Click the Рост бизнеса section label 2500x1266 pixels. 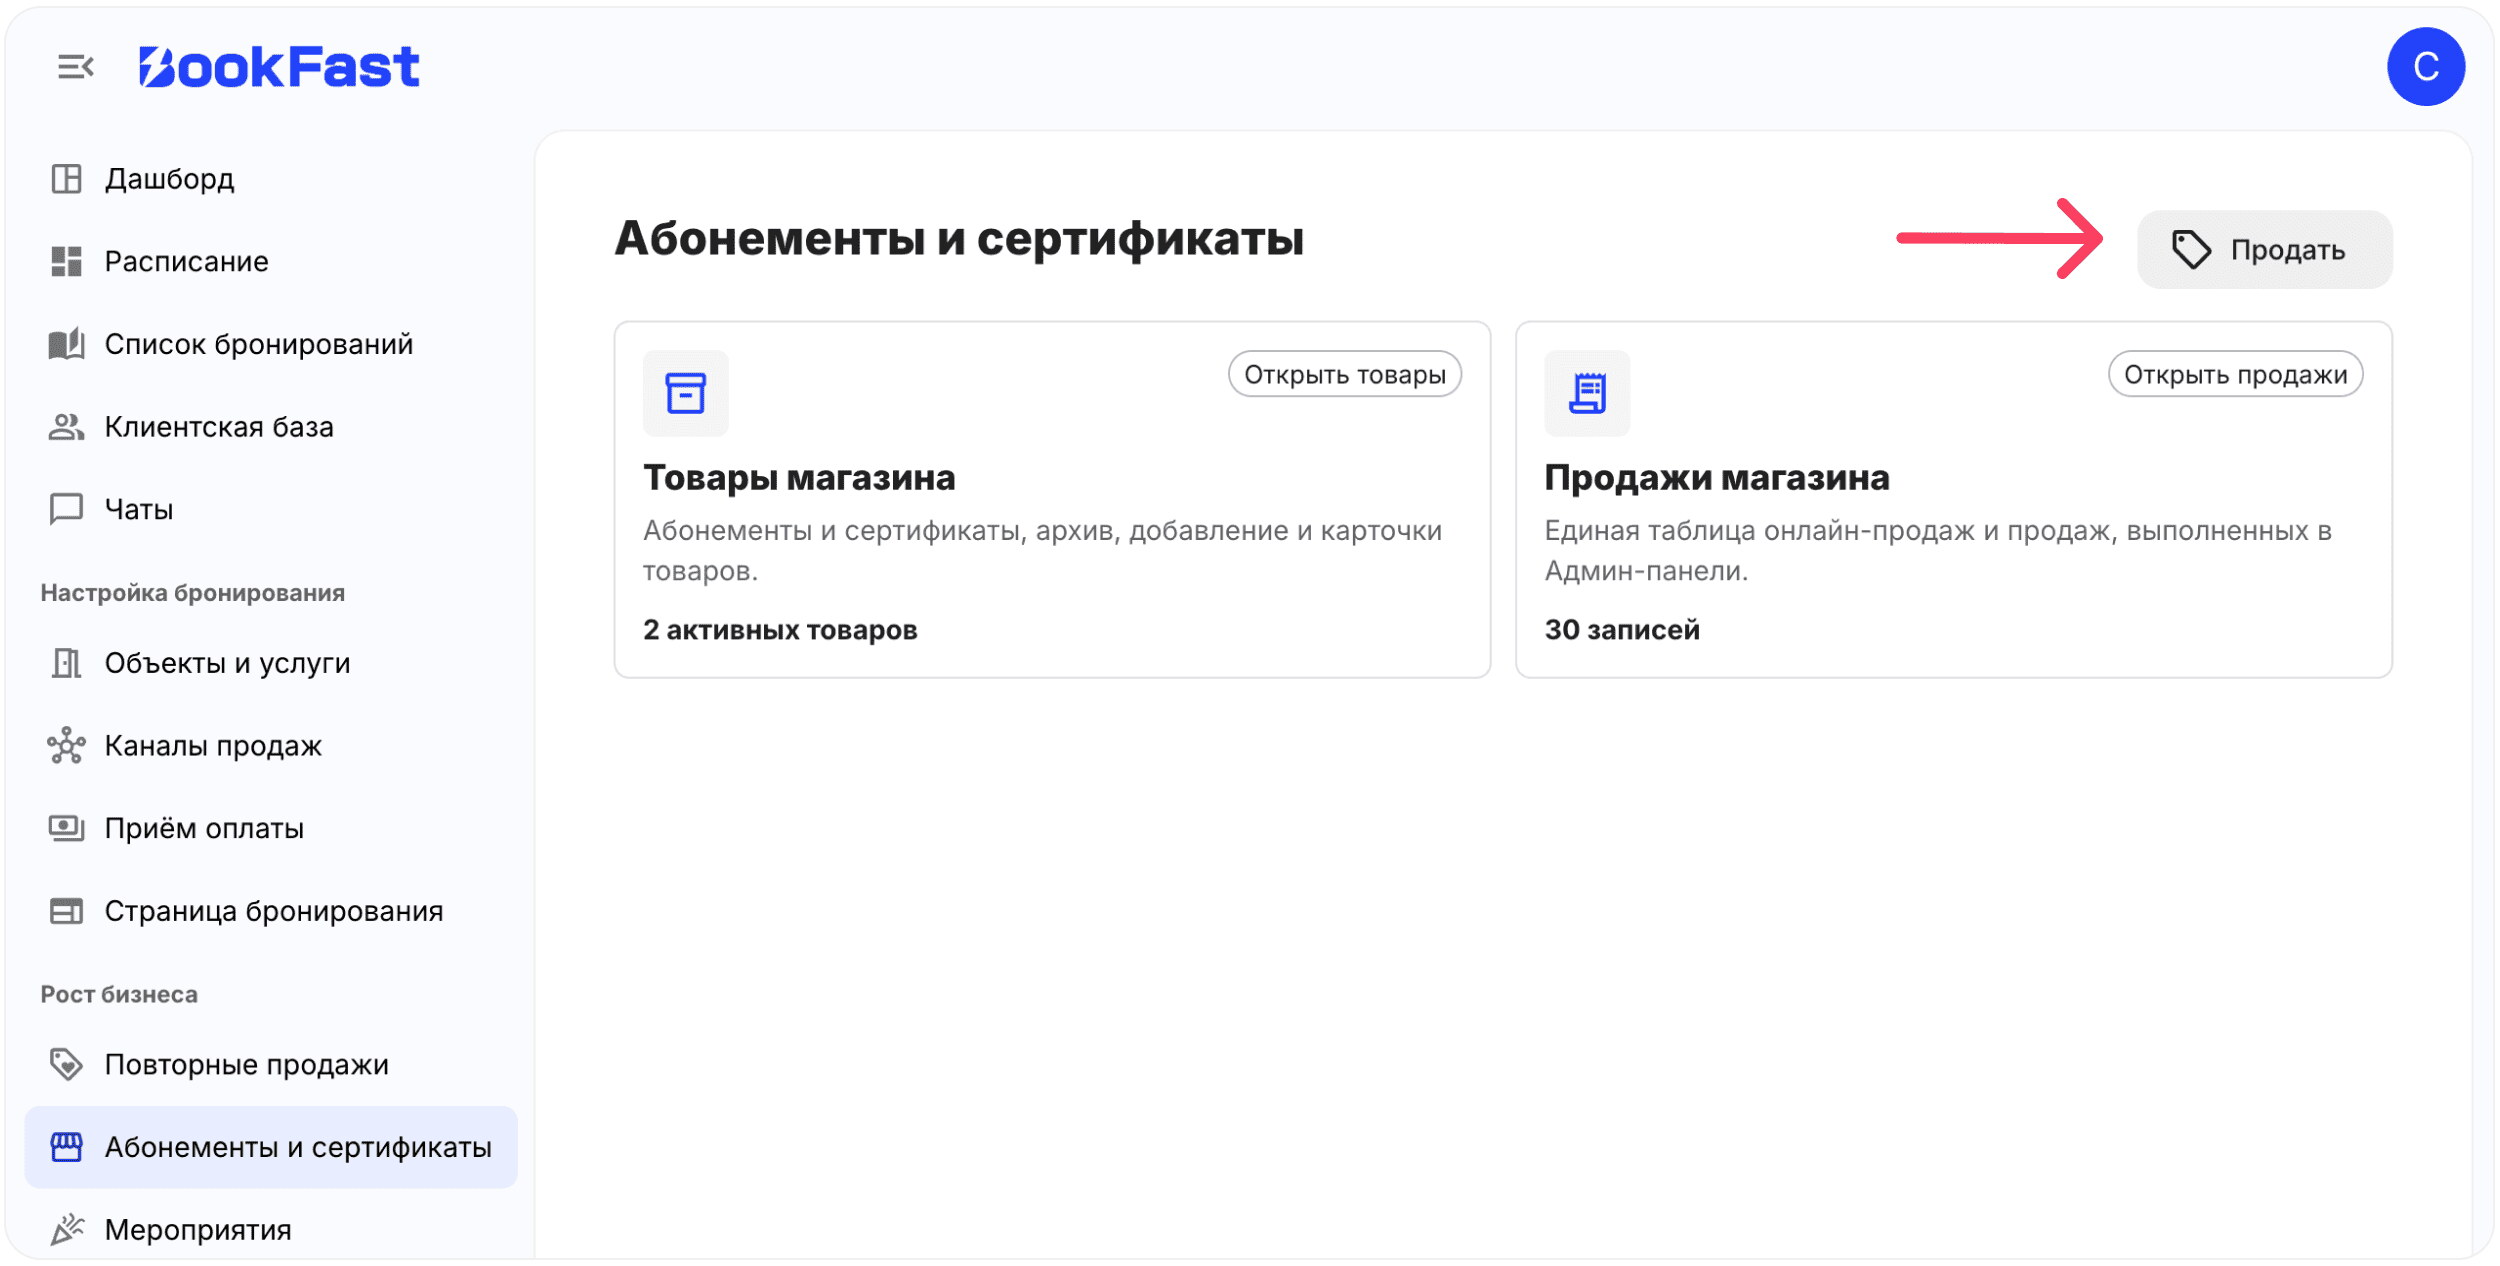coord(119,994)
